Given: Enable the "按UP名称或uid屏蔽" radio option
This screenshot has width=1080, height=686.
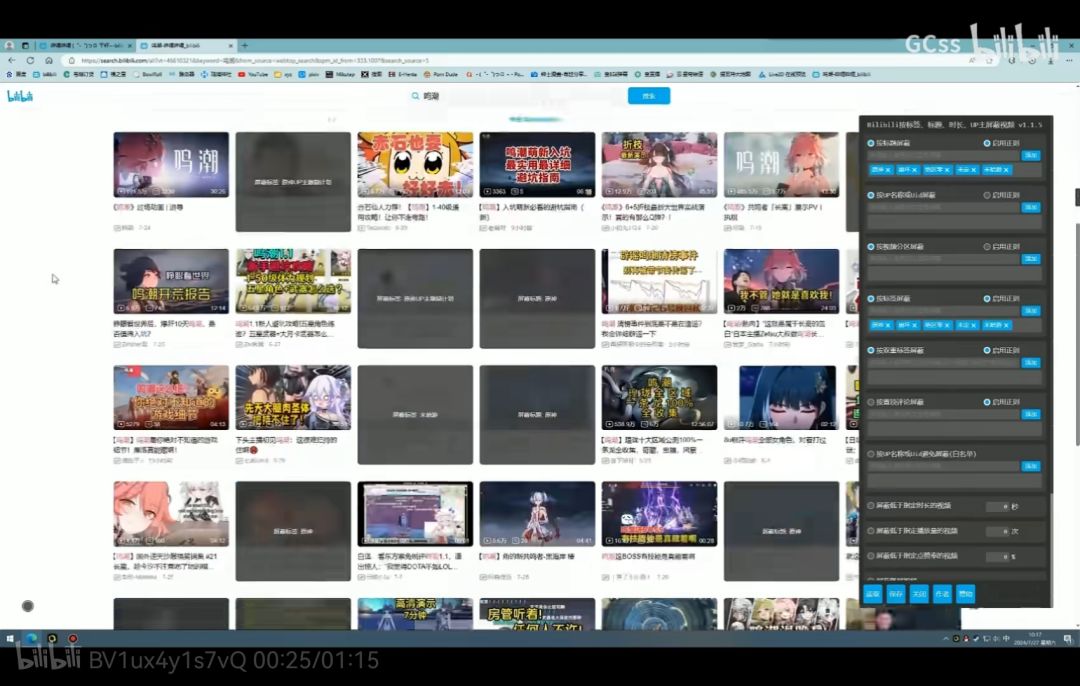Looking at the screenshot, I should coord(871,195).
